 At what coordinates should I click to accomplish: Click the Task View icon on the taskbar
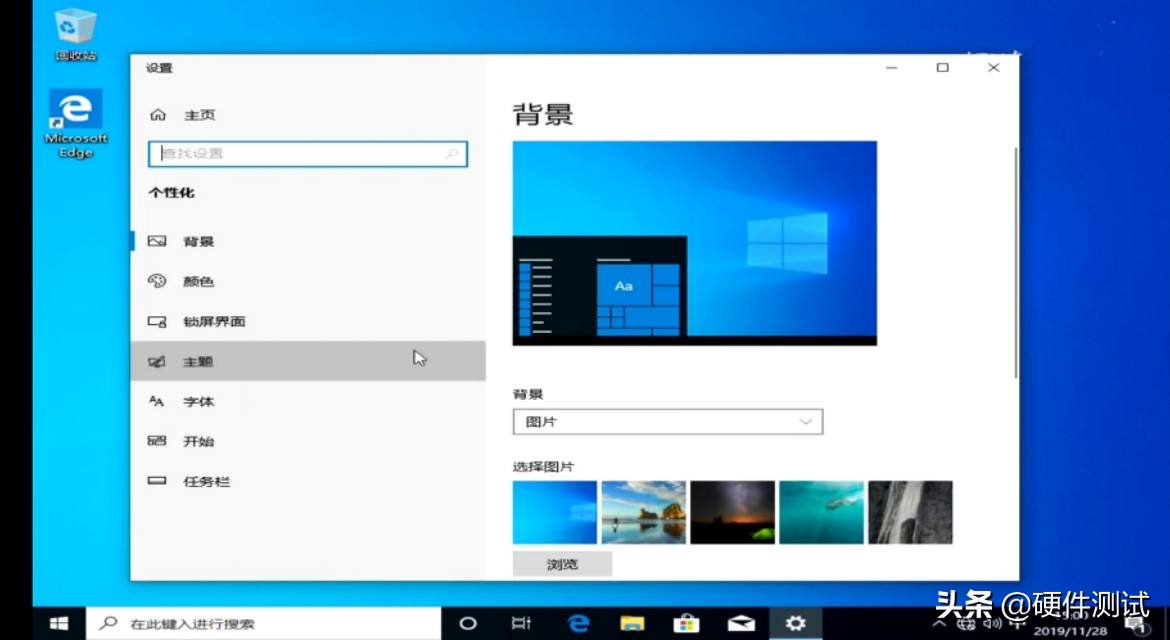click(521, 622)
